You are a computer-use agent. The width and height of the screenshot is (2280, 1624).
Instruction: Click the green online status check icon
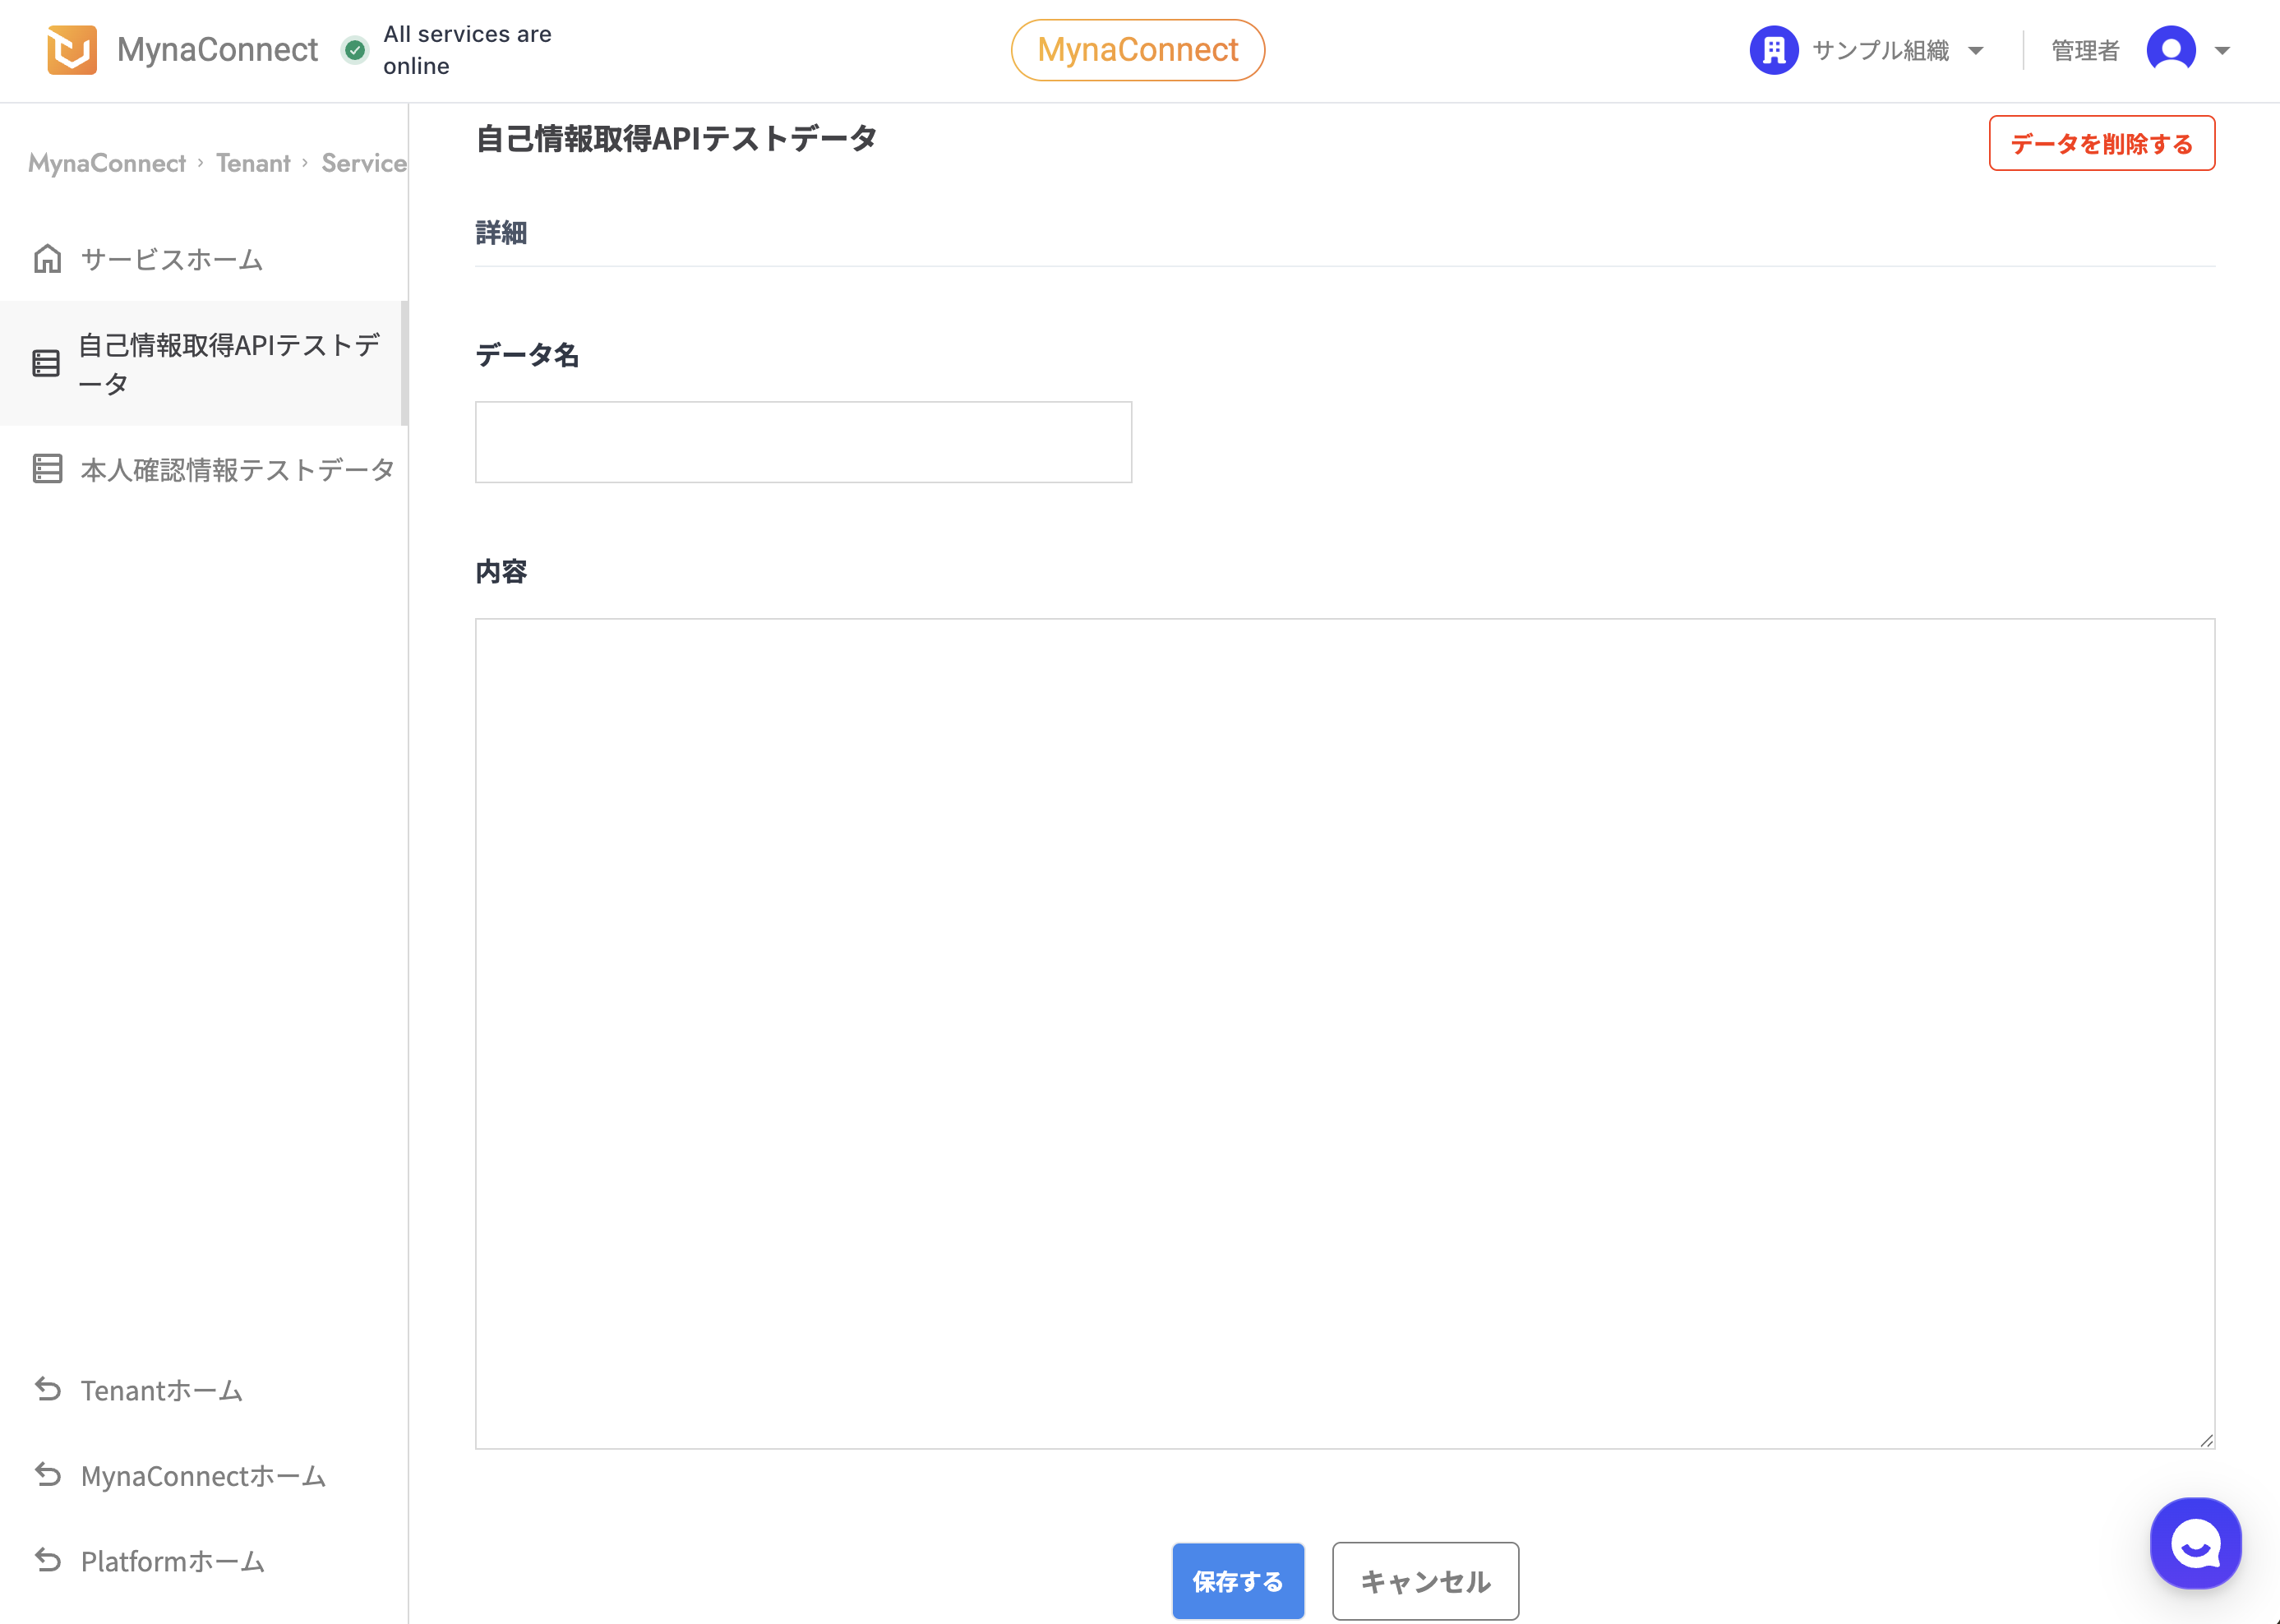coord(354,50)
